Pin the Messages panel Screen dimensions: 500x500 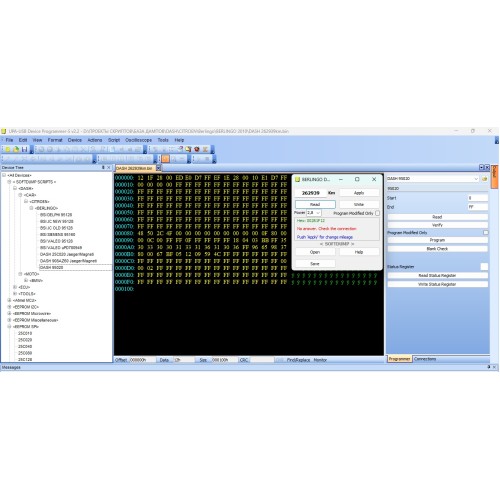(489, 367)
